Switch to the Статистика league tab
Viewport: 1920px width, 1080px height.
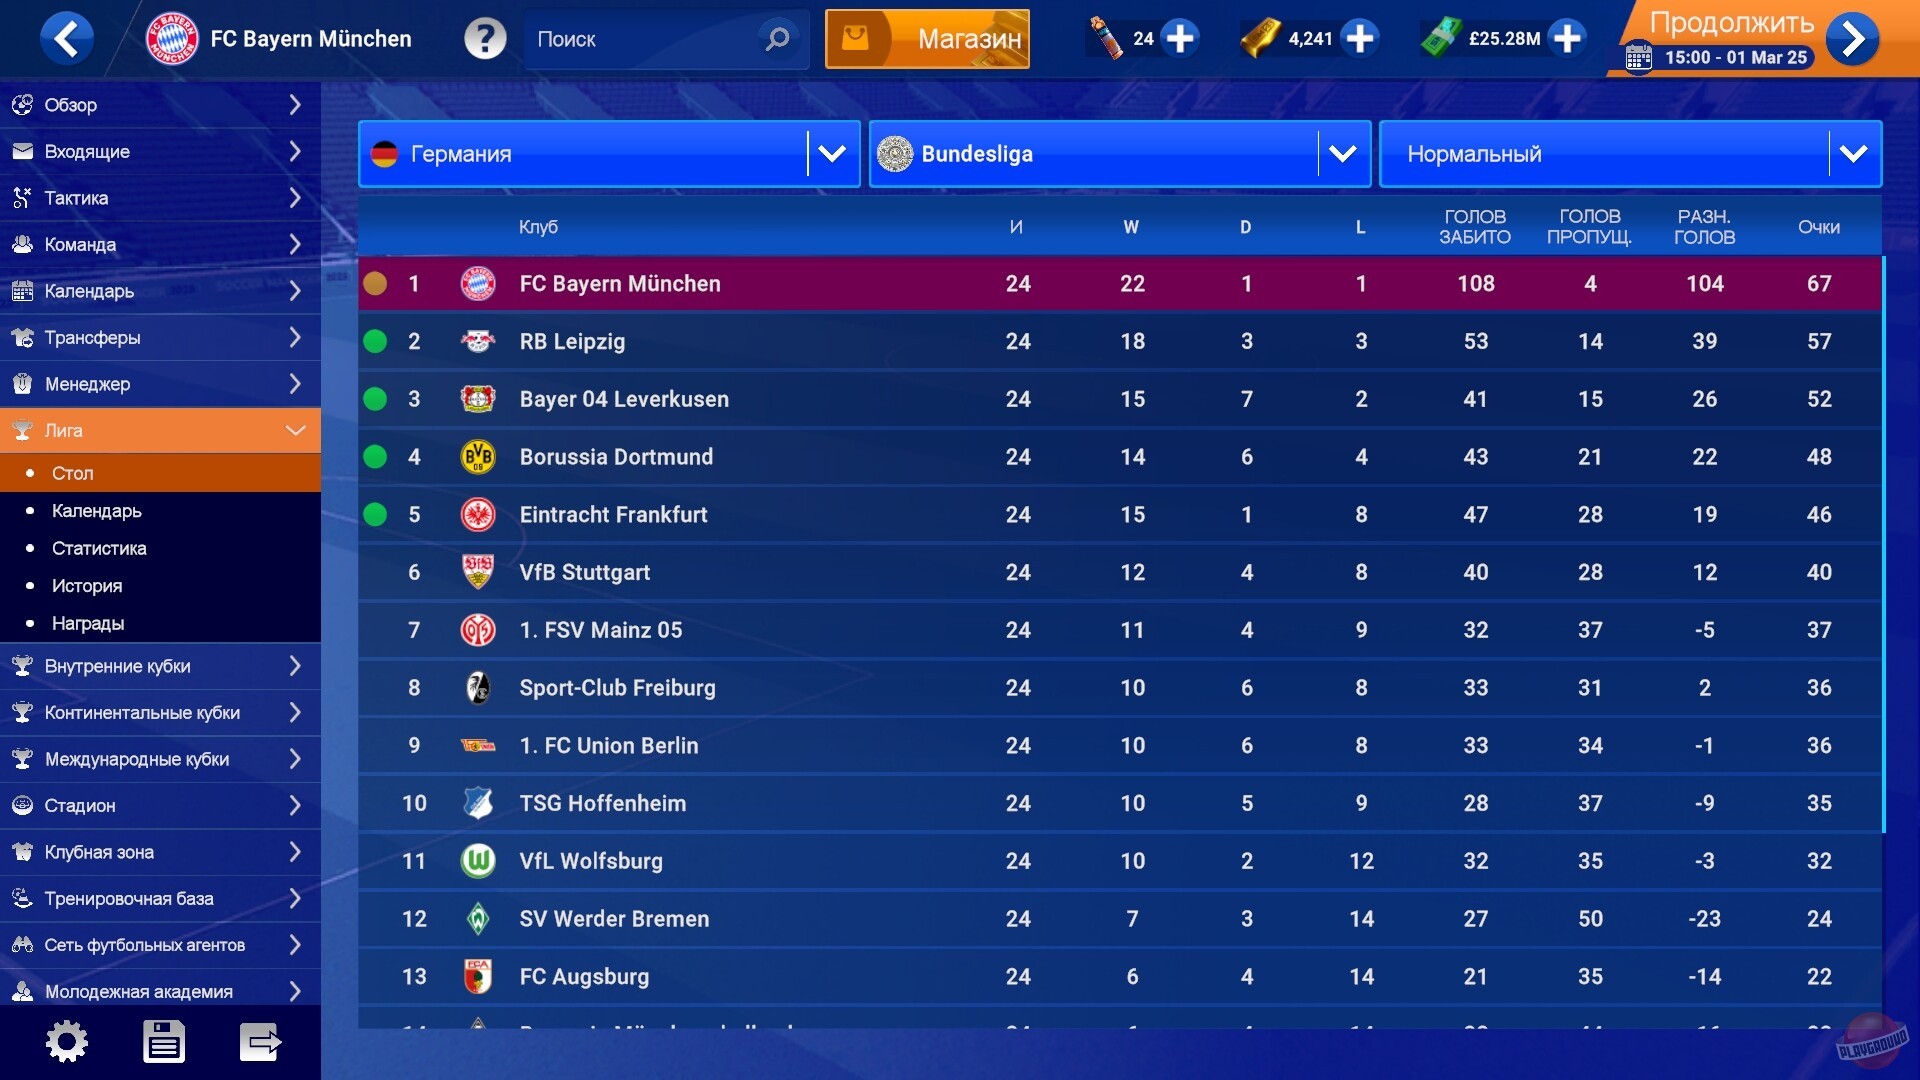[99, 548]
